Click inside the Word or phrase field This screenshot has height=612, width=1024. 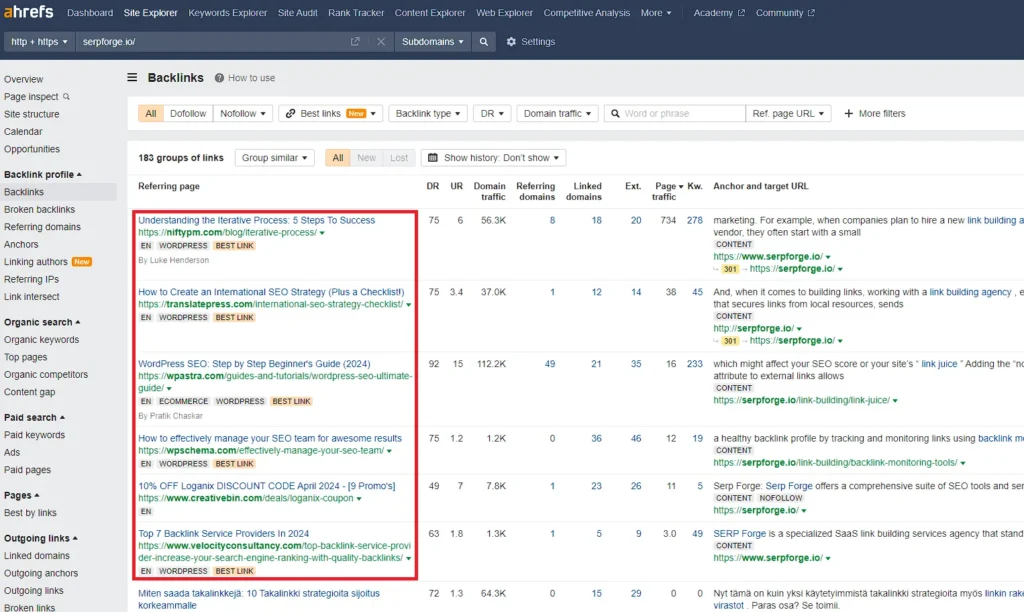[x=675, y=113]
